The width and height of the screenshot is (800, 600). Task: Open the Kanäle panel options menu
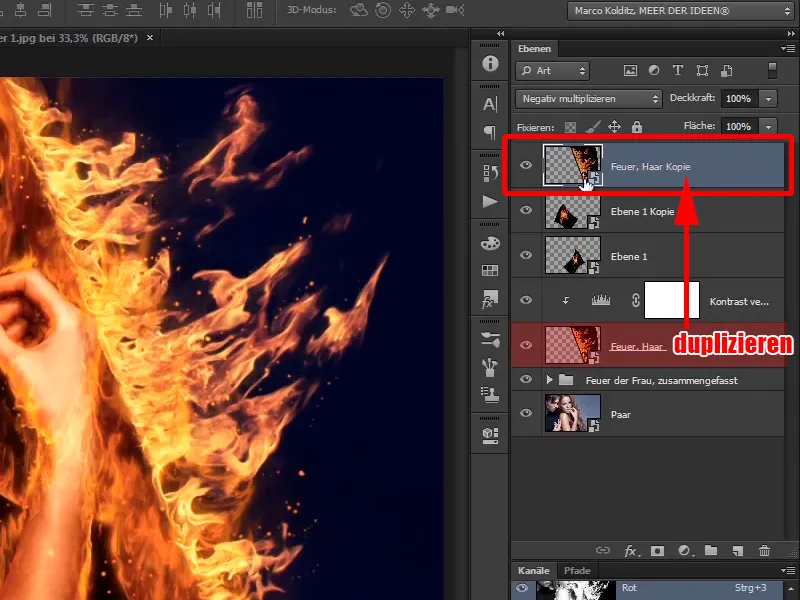click(788, 570)
